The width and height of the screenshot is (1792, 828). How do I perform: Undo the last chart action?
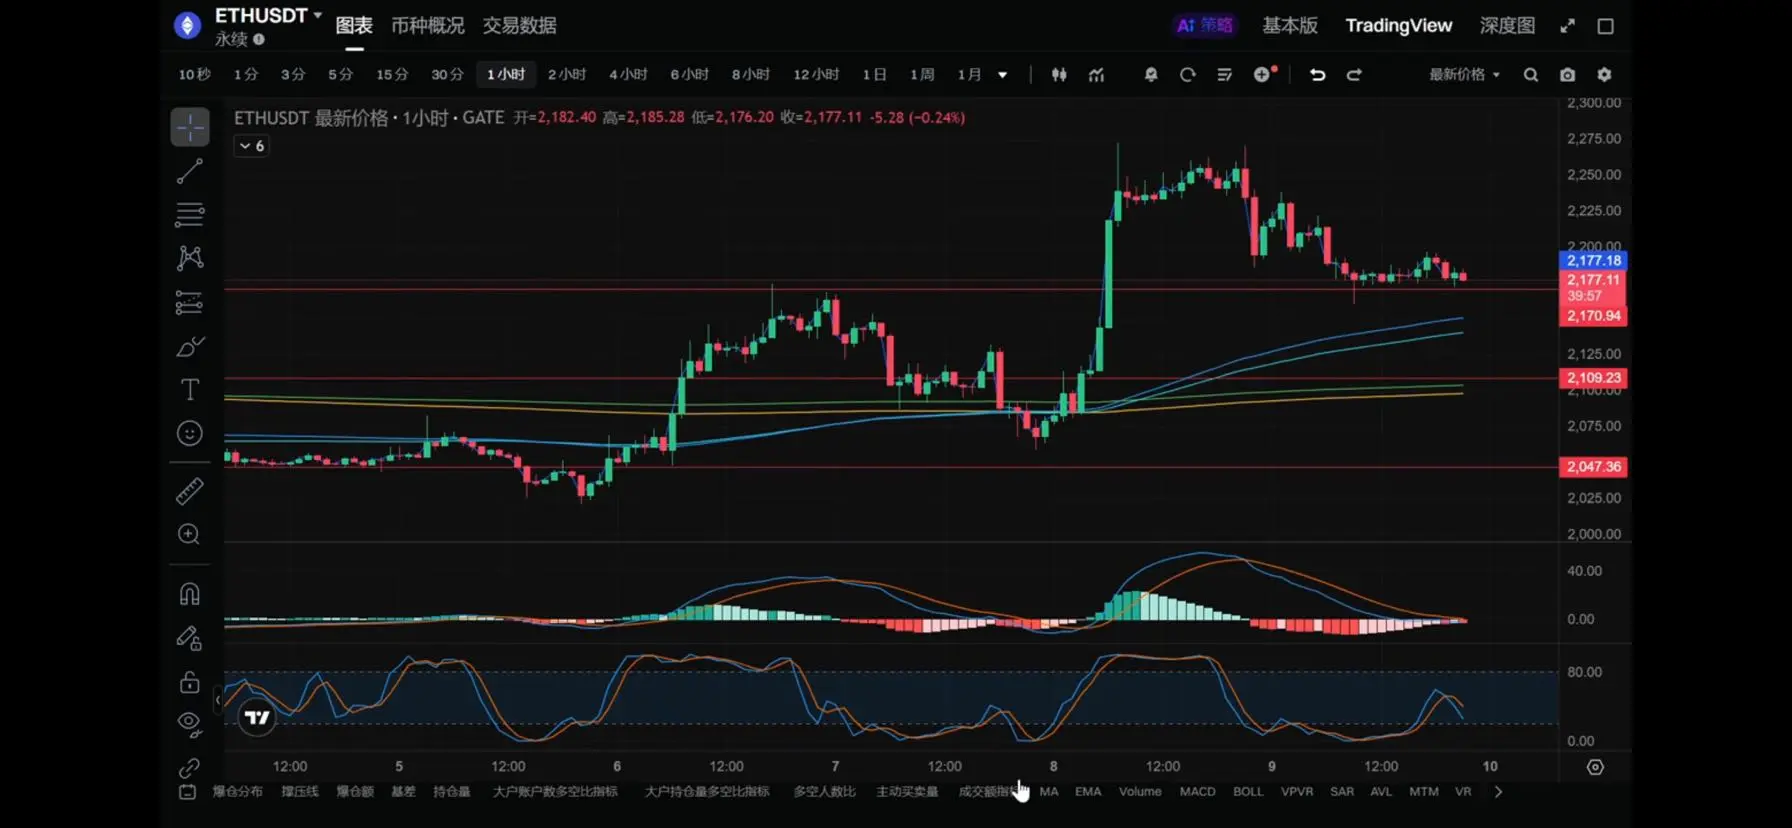pos(1318,75)
